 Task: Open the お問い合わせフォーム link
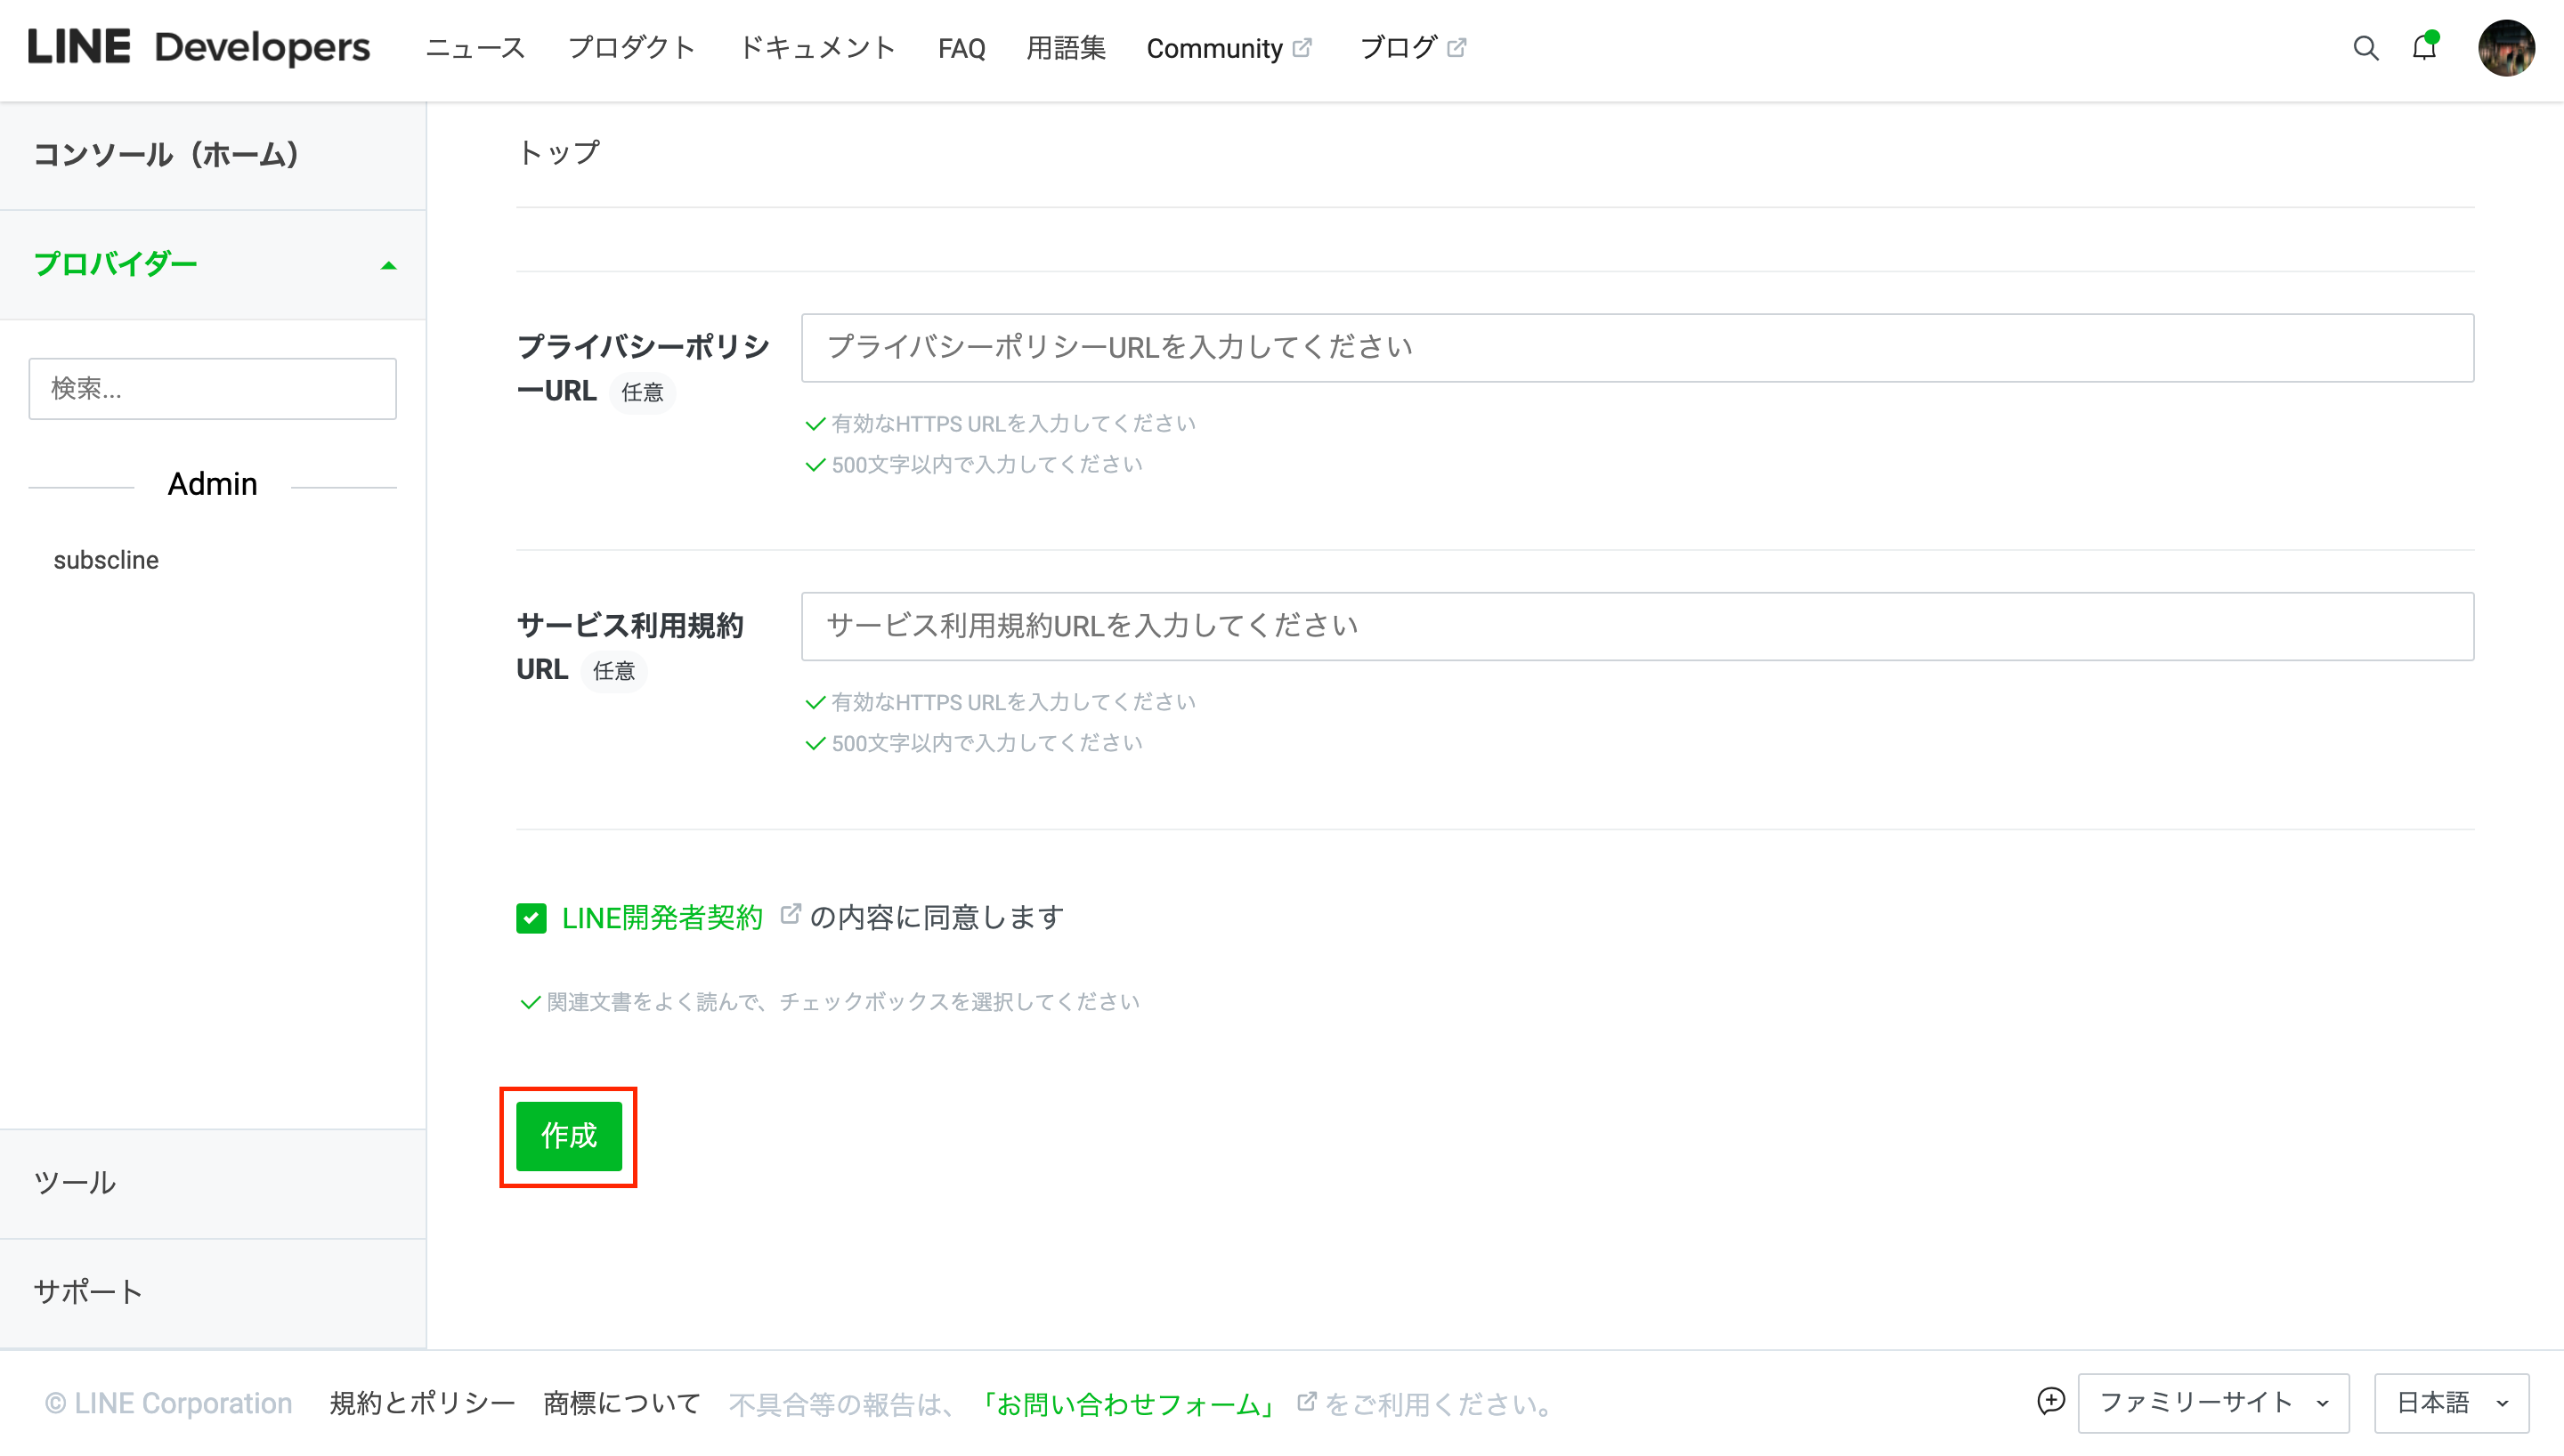1126,1404
